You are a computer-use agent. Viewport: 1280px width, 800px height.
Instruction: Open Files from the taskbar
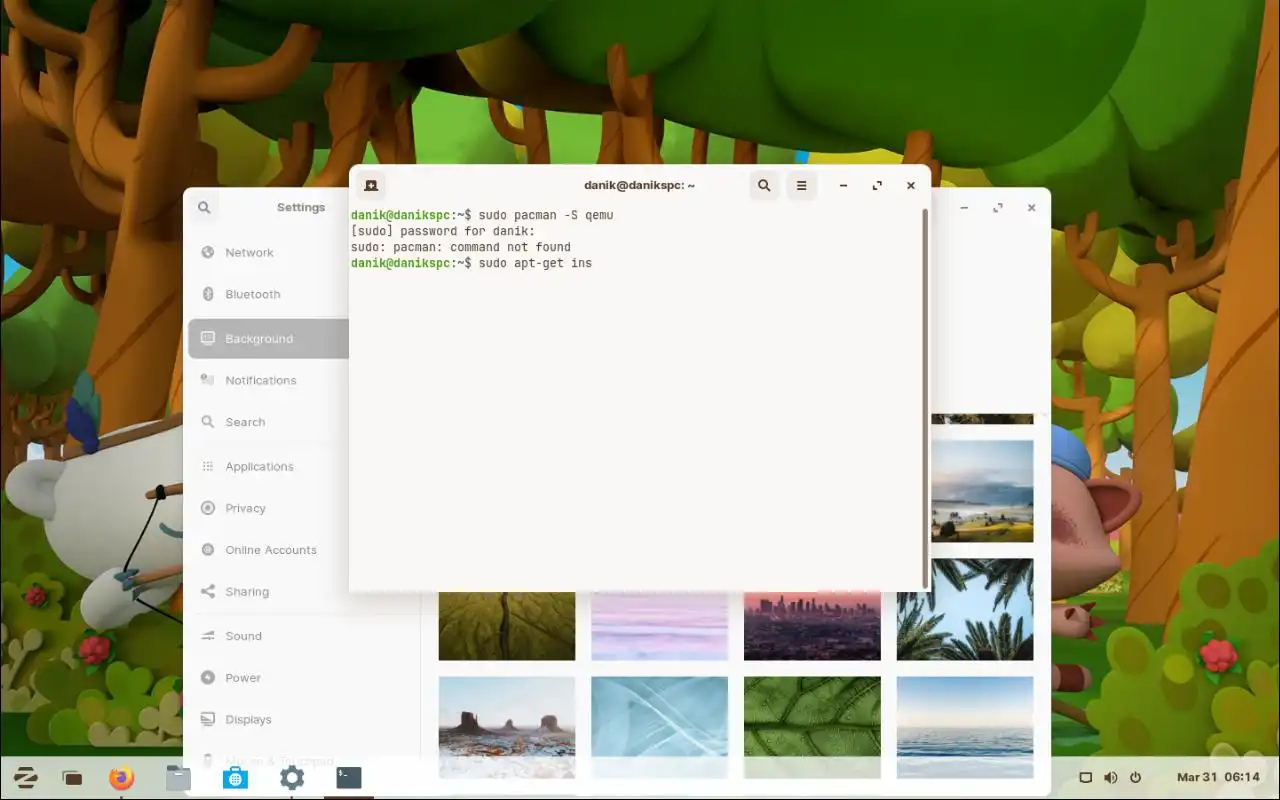(178, 777)
